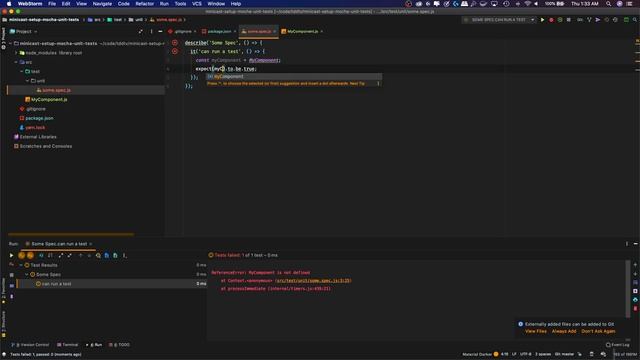Open the macOS Apple menu
Image resolution: width=640 pixels, height=360 pixels.
(9, 4)
